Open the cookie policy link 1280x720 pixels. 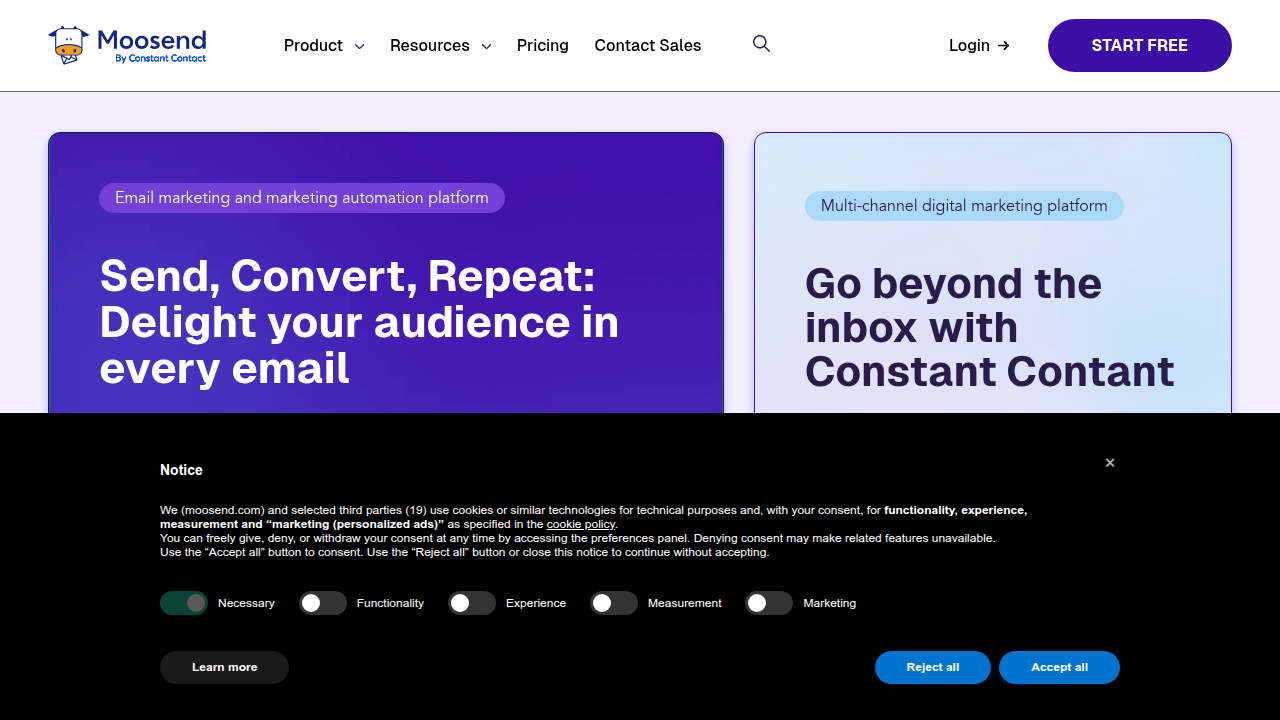coord(581,524)
